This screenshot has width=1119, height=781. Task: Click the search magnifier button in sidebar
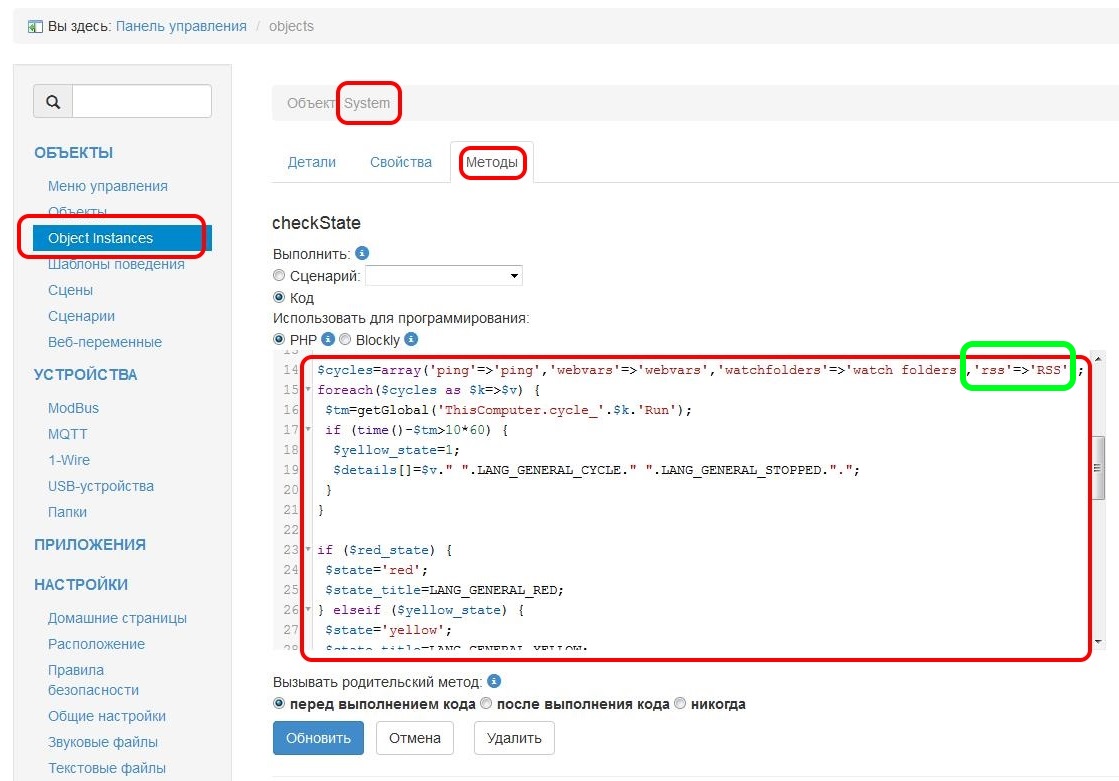click(53, 101)
